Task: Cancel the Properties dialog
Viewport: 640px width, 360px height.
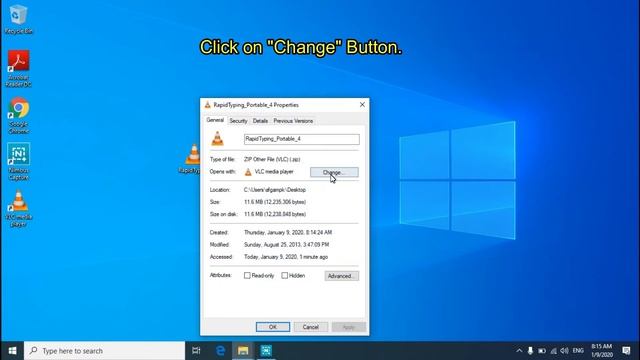Action: pyautogui.click(x=311, y=327)
